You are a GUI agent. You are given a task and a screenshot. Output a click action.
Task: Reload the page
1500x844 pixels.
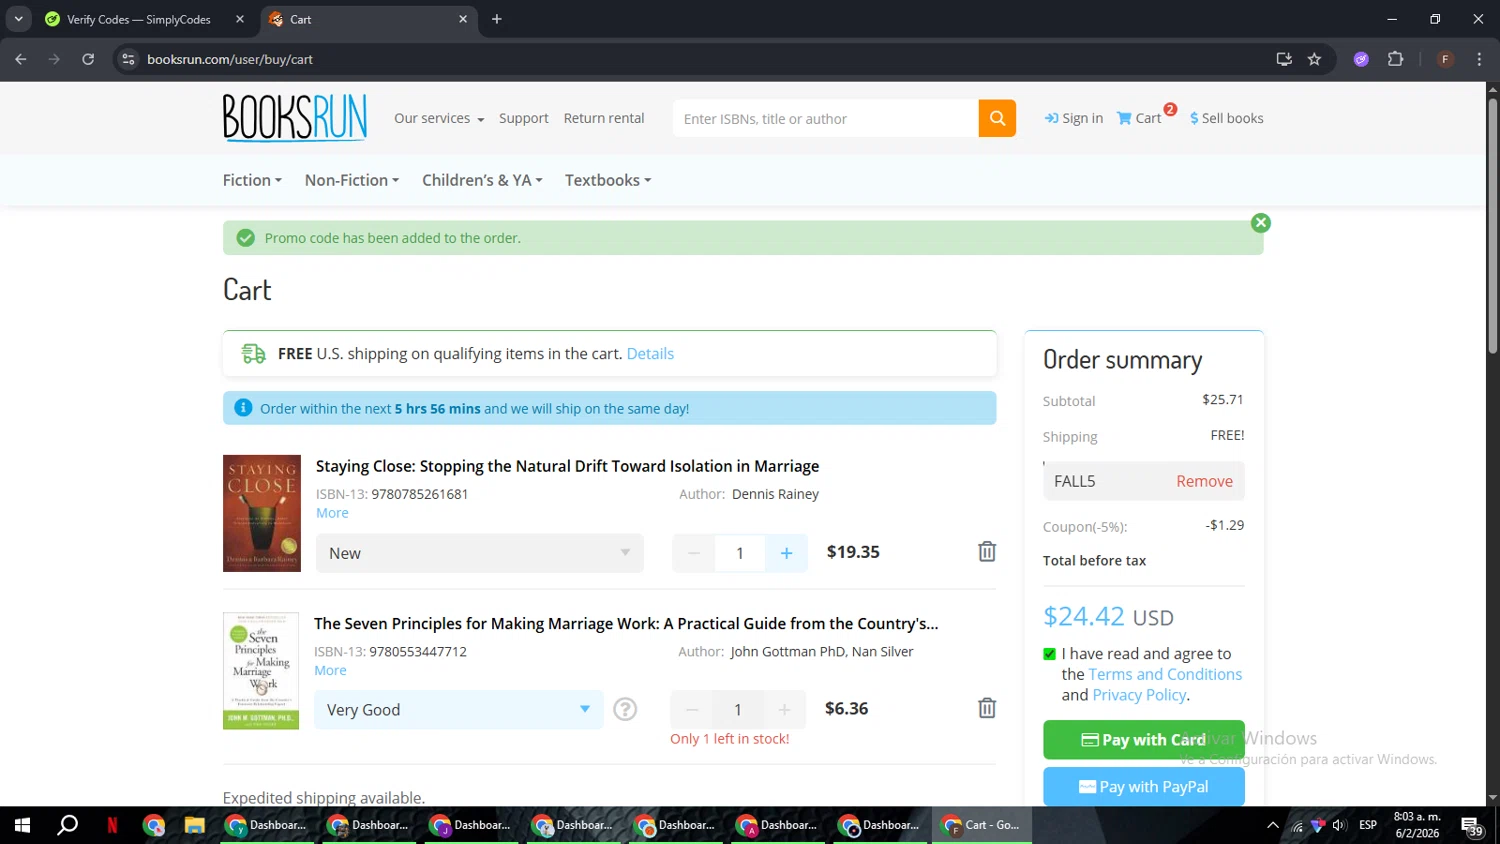88,59
